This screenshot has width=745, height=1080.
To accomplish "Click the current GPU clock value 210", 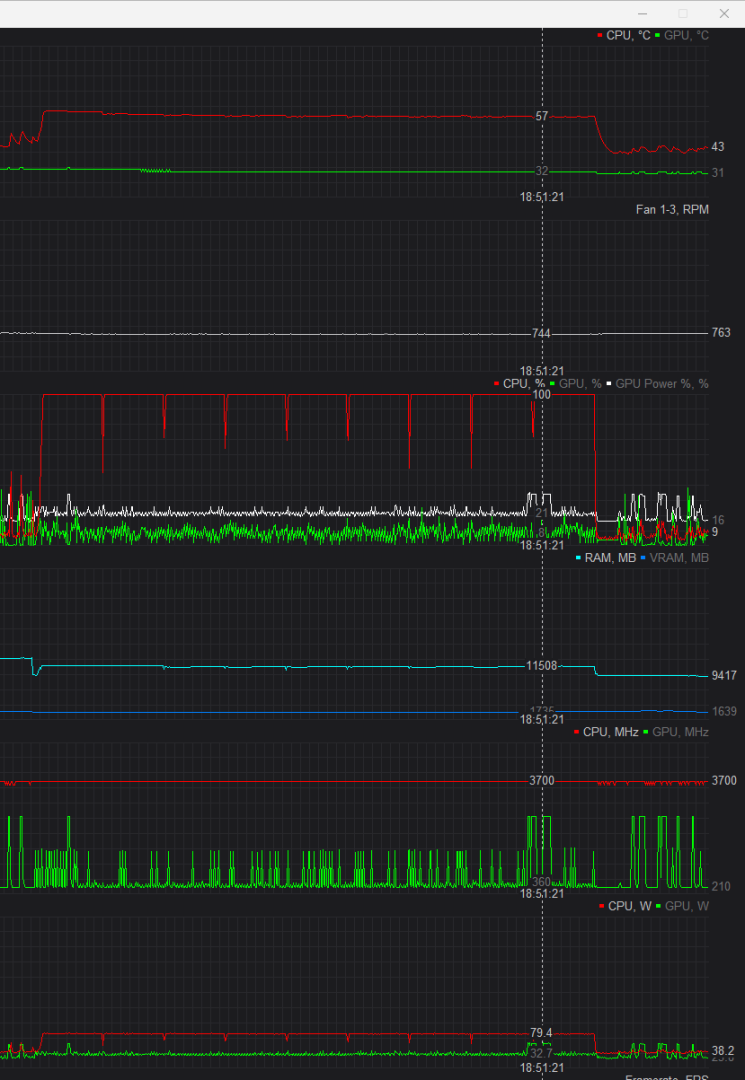I will coord(721,886).
